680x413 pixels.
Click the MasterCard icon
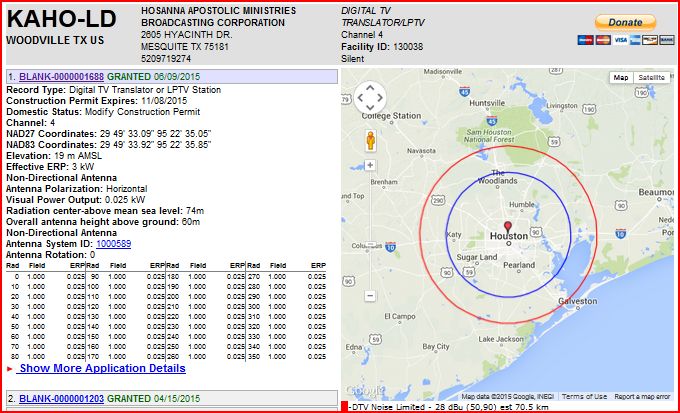point(603,40)
